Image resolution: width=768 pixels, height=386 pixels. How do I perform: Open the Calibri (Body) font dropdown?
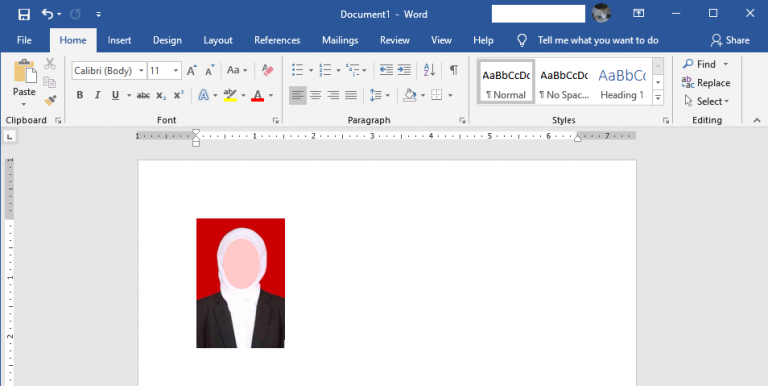coord(141,71)
